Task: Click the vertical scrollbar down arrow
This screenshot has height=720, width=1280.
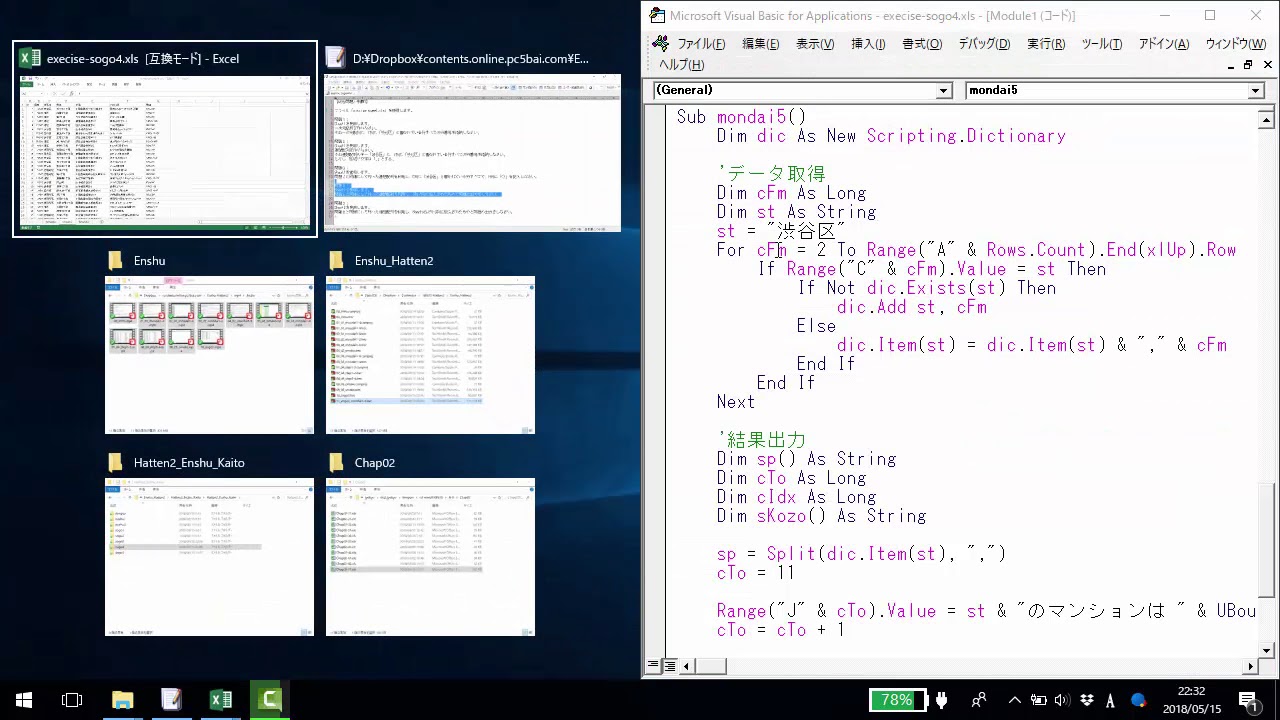Action: 1266,650
